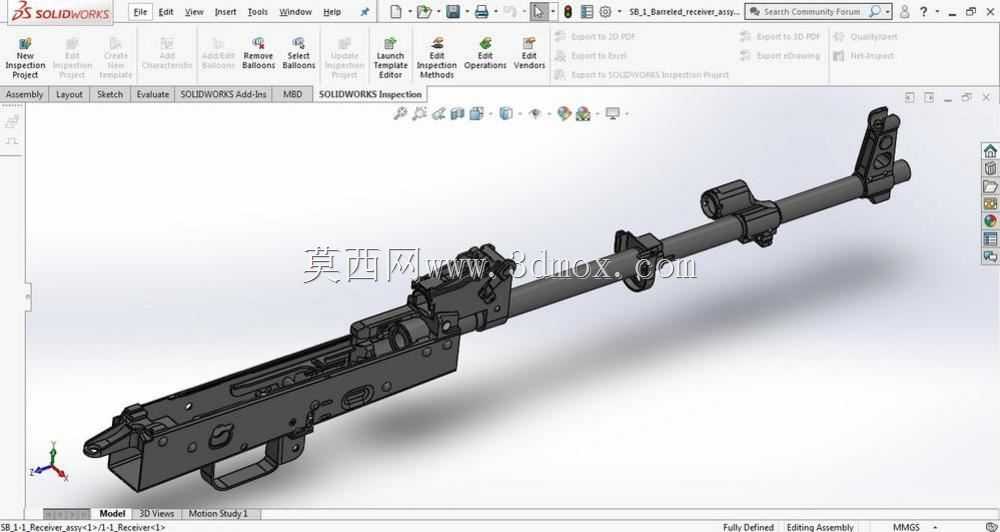
Task: Switch to Assembly tab
Action: 24,94
